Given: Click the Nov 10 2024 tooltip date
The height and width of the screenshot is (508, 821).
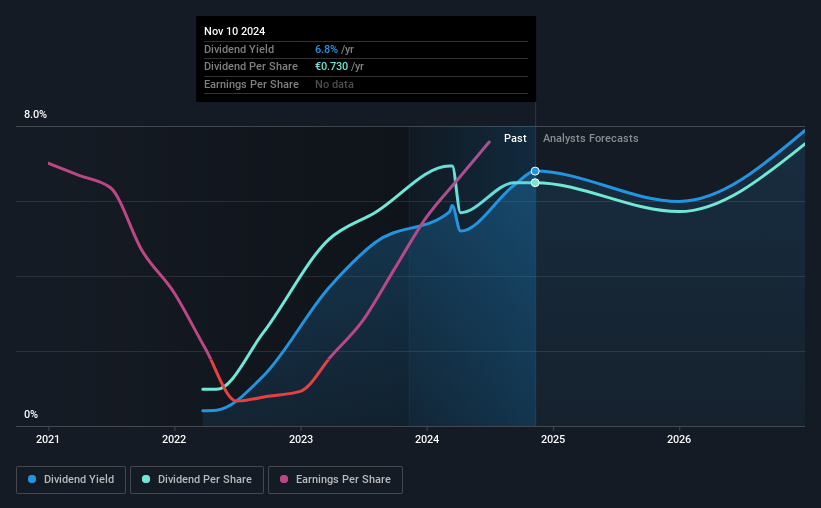Looking at the screenshot, I should tap(235, 31).
